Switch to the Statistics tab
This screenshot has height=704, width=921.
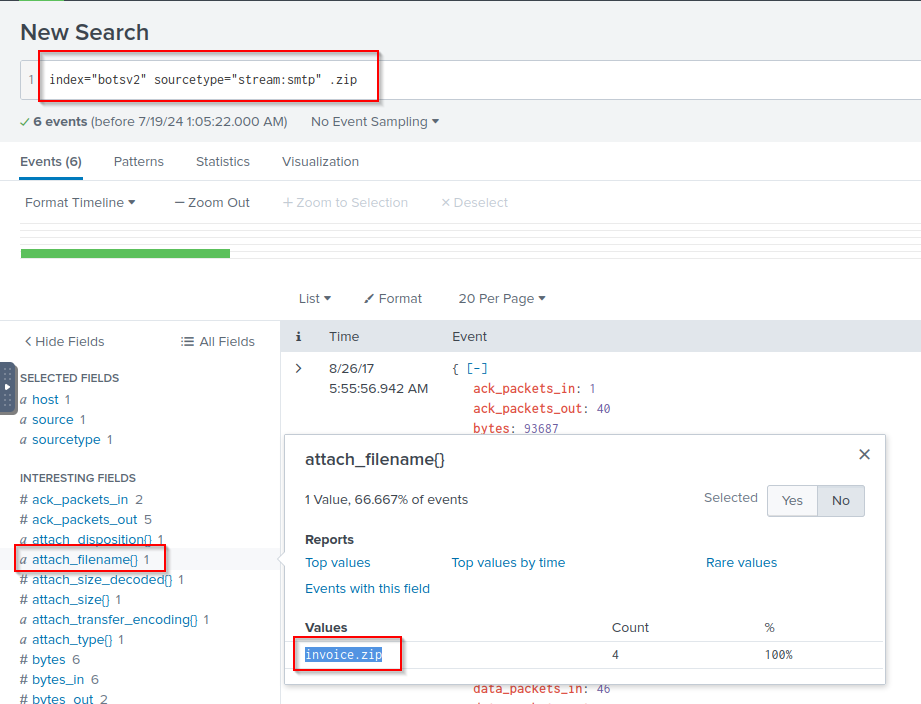click(222, 162)
